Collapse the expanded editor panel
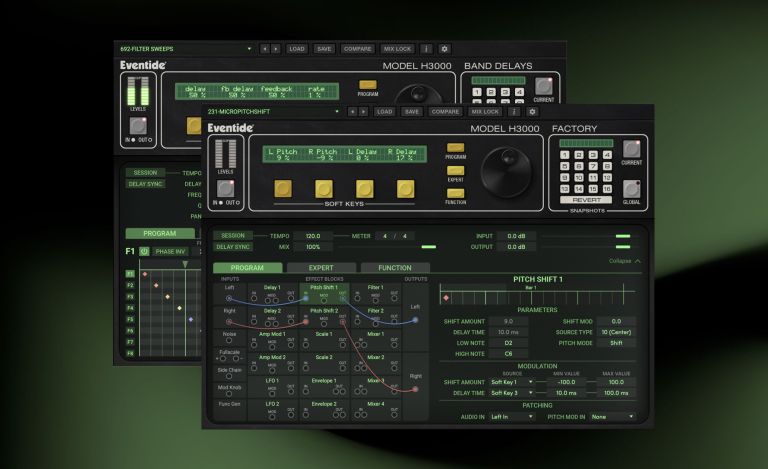This screenshot has width=768, height=469. [624, 261]
